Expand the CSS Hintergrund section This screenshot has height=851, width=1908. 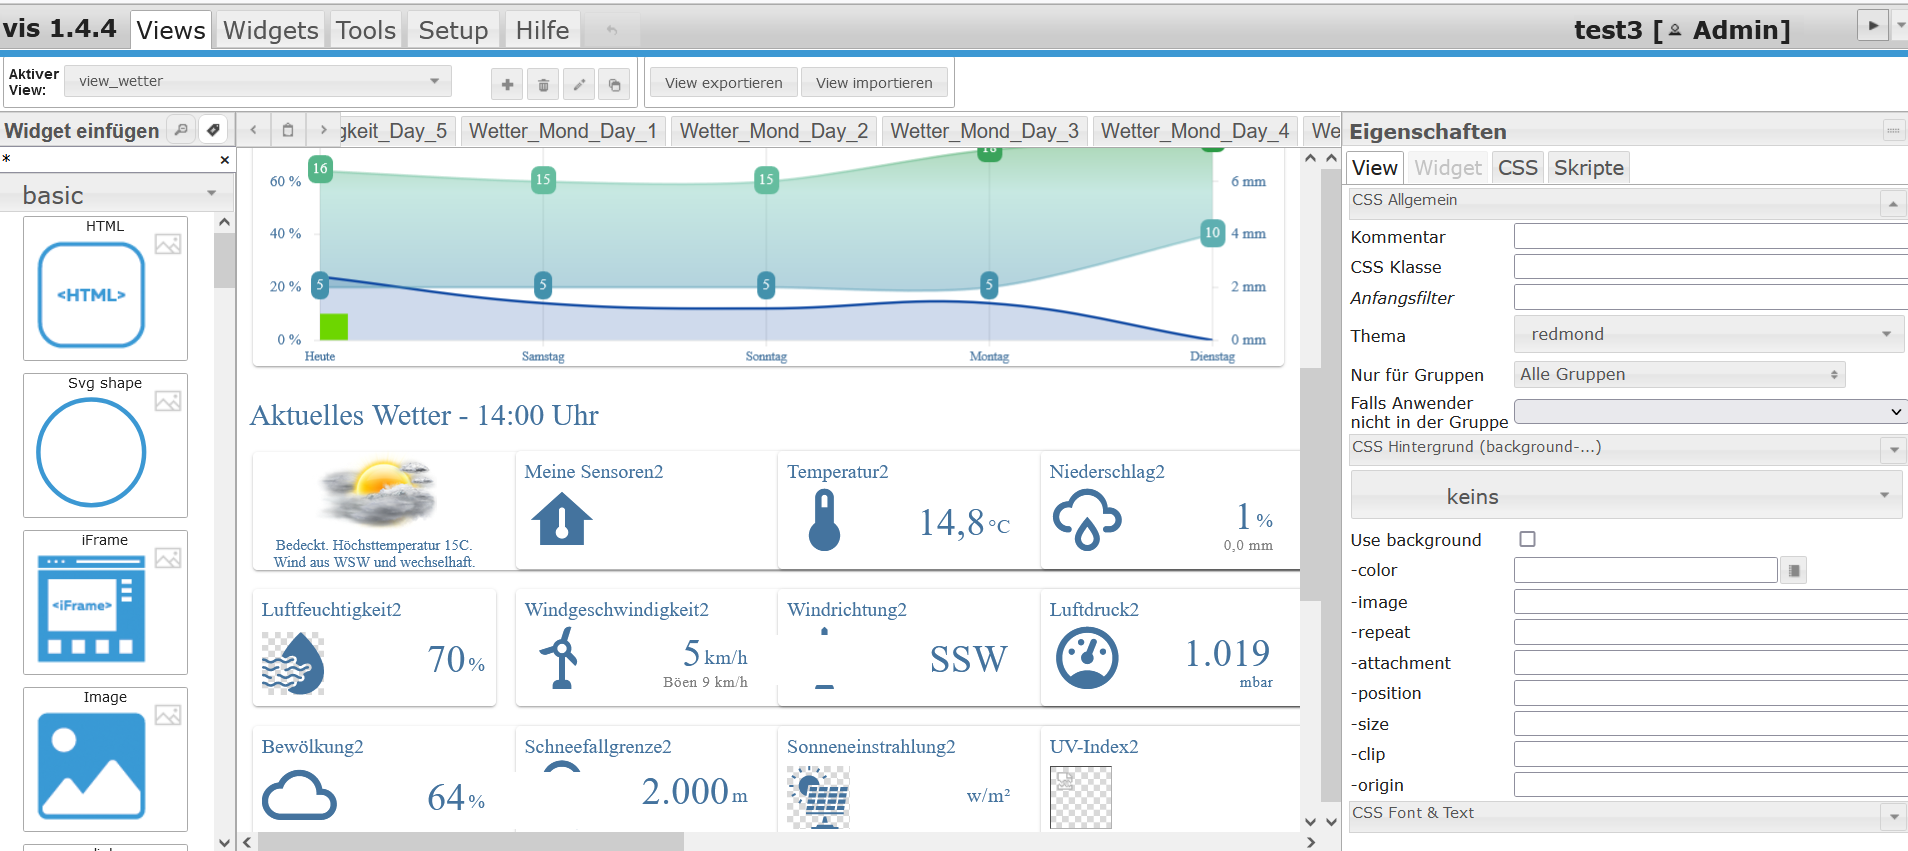click(1894, 450)
